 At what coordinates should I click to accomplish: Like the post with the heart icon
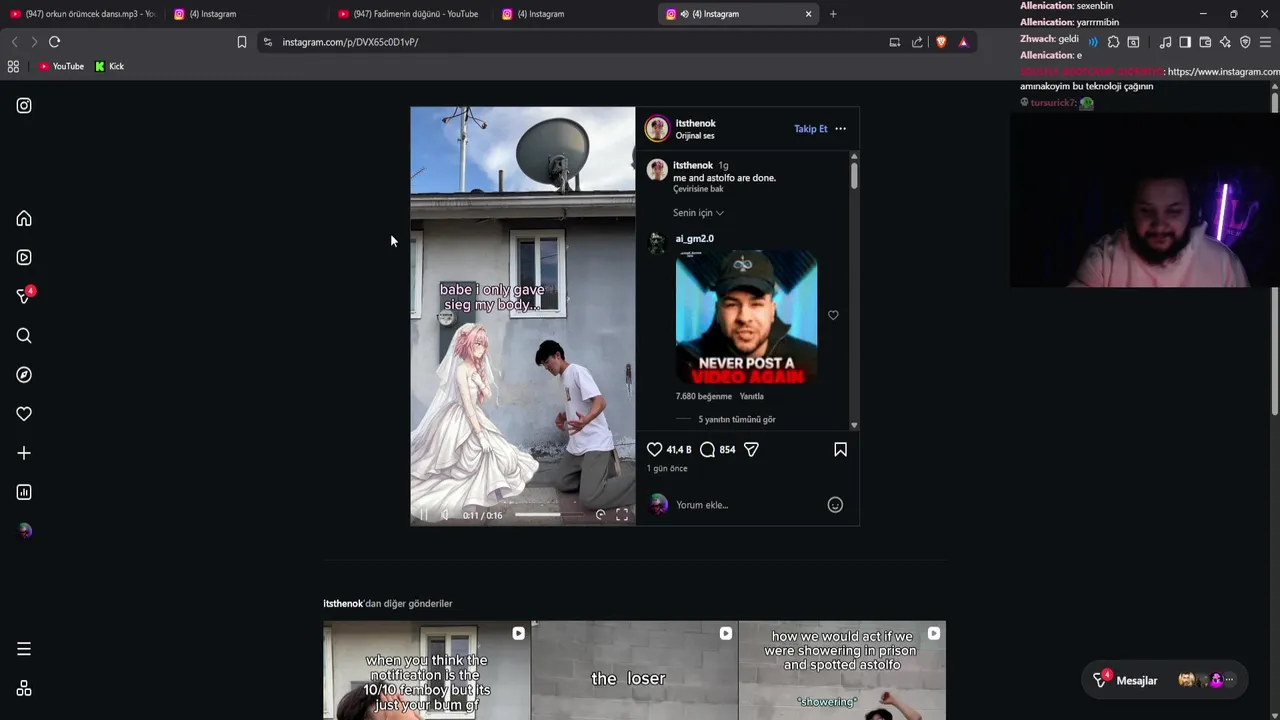click(x=654, y=449)
